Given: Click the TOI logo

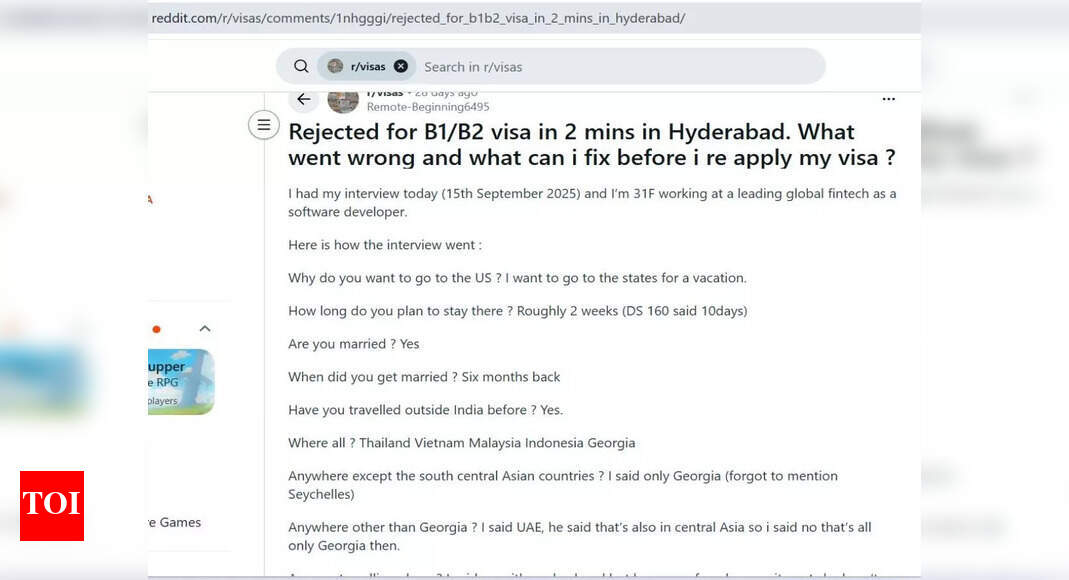Looking at the screenshot, I should [52, 505].
